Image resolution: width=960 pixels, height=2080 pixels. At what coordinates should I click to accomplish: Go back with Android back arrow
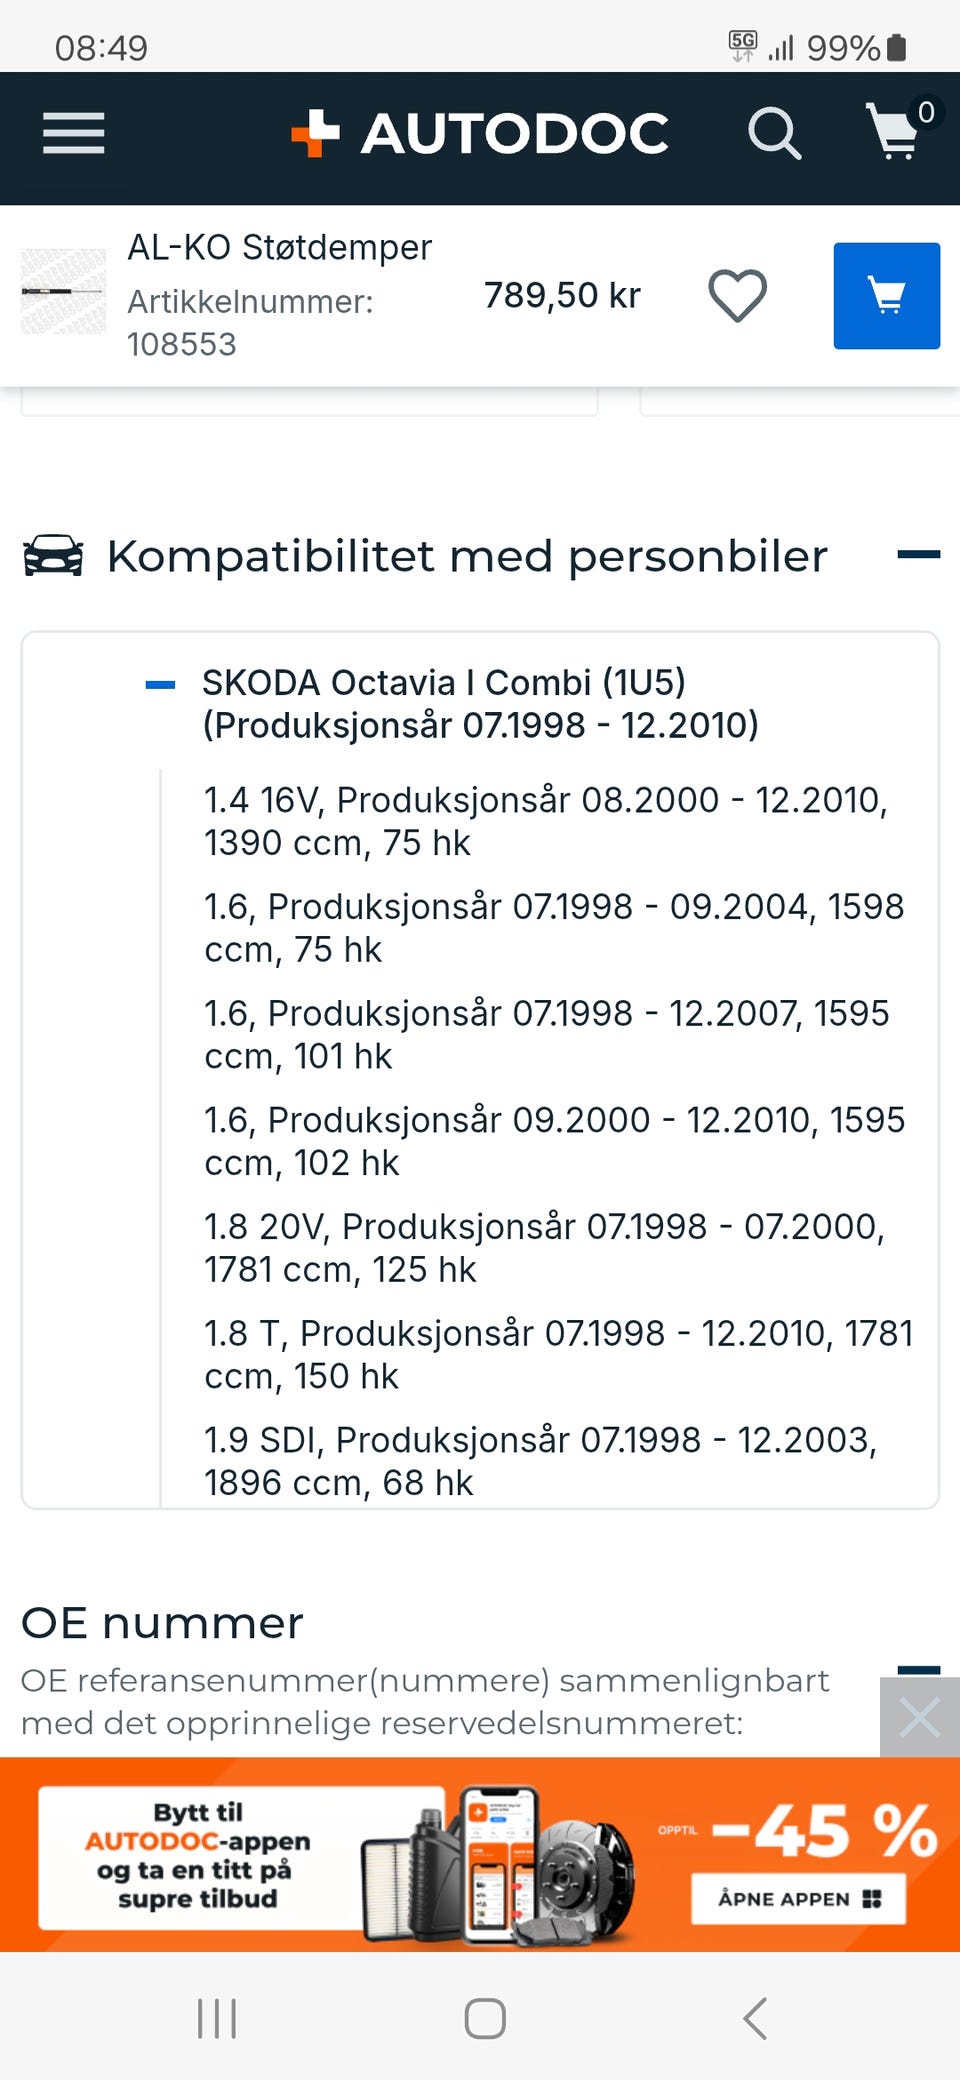coord(755,2018)
